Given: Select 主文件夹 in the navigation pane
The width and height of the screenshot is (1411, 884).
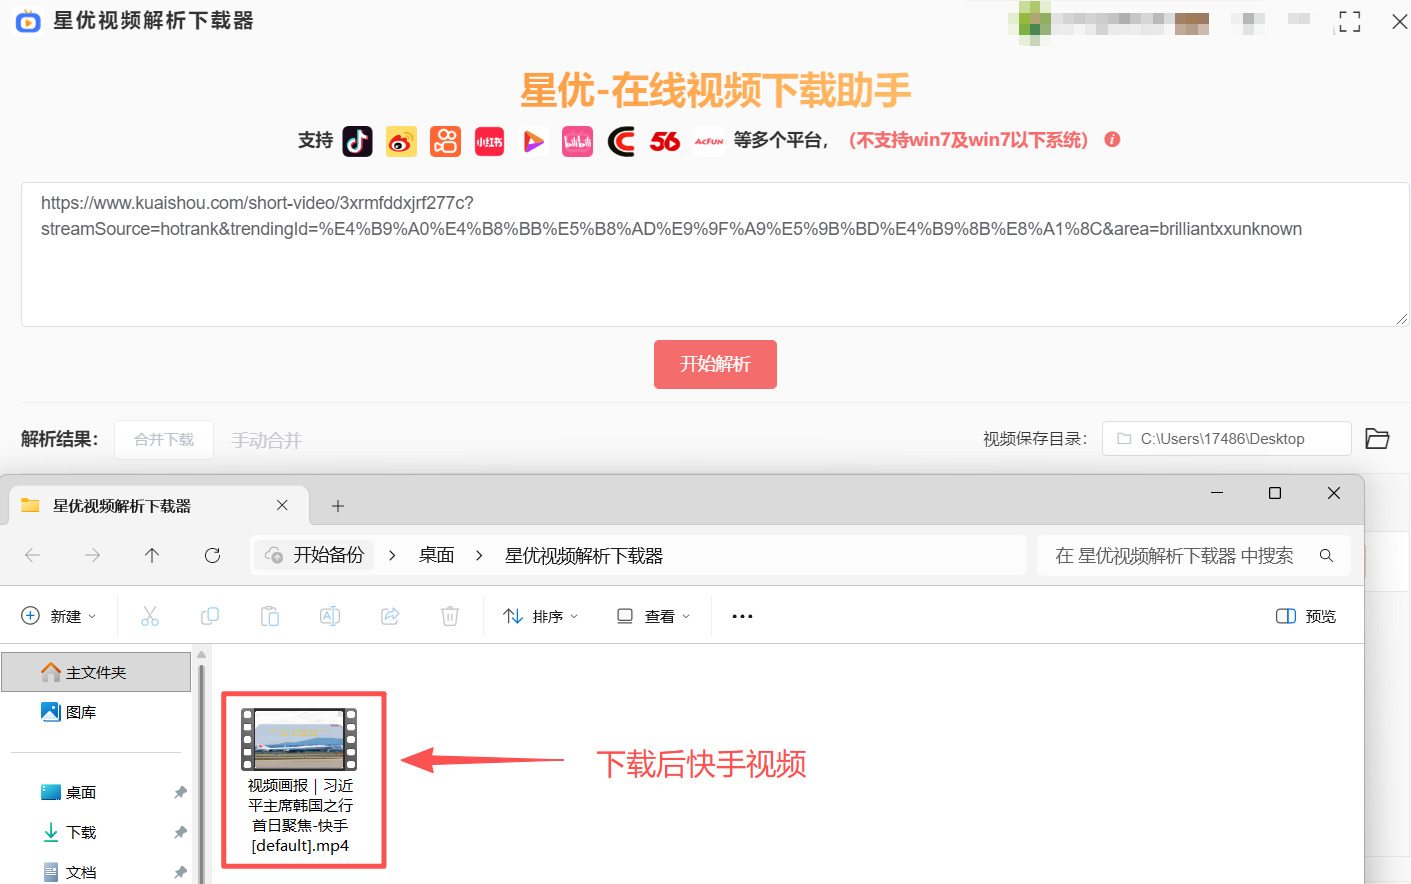Looking at the screenshot, I should (96, 672).
